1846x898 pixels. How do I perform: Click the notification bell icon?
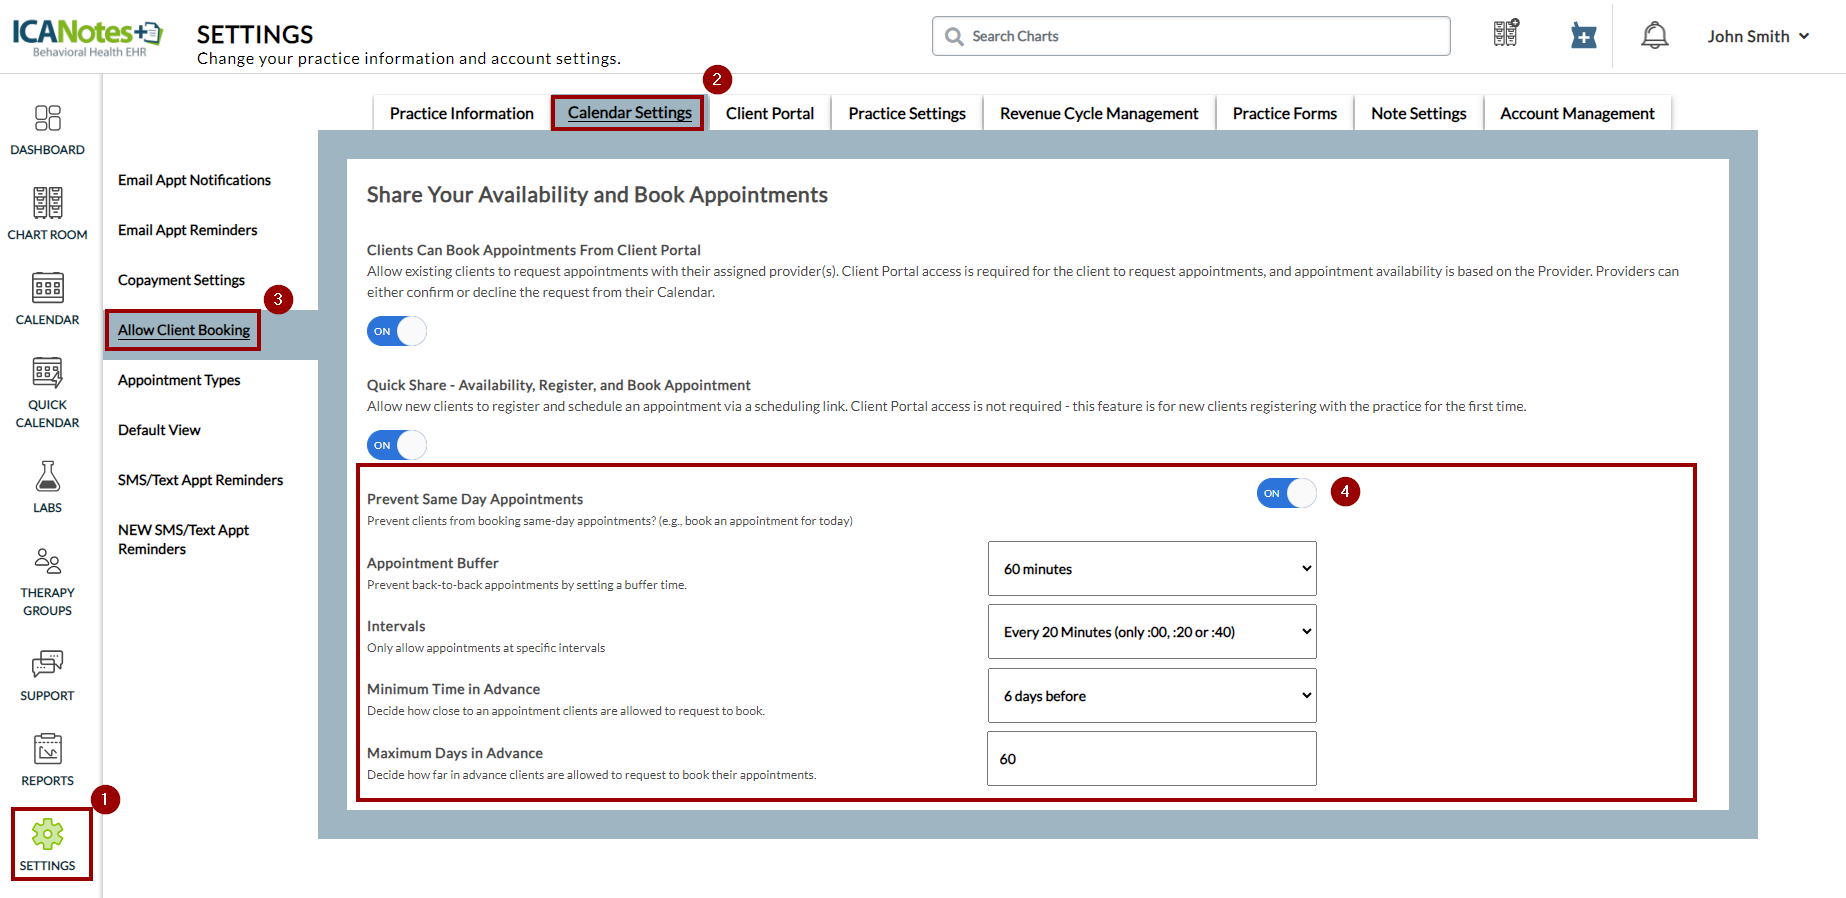1654,36
